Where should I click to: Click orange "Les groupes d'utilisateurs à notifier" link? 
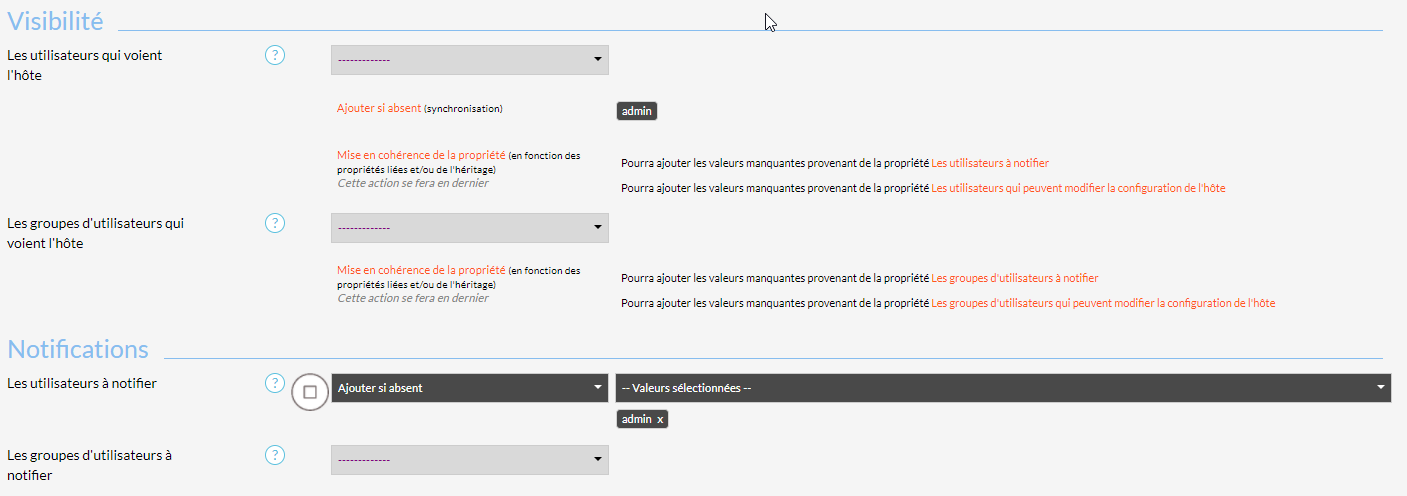pyautogui.click(x=1014, y=278)
